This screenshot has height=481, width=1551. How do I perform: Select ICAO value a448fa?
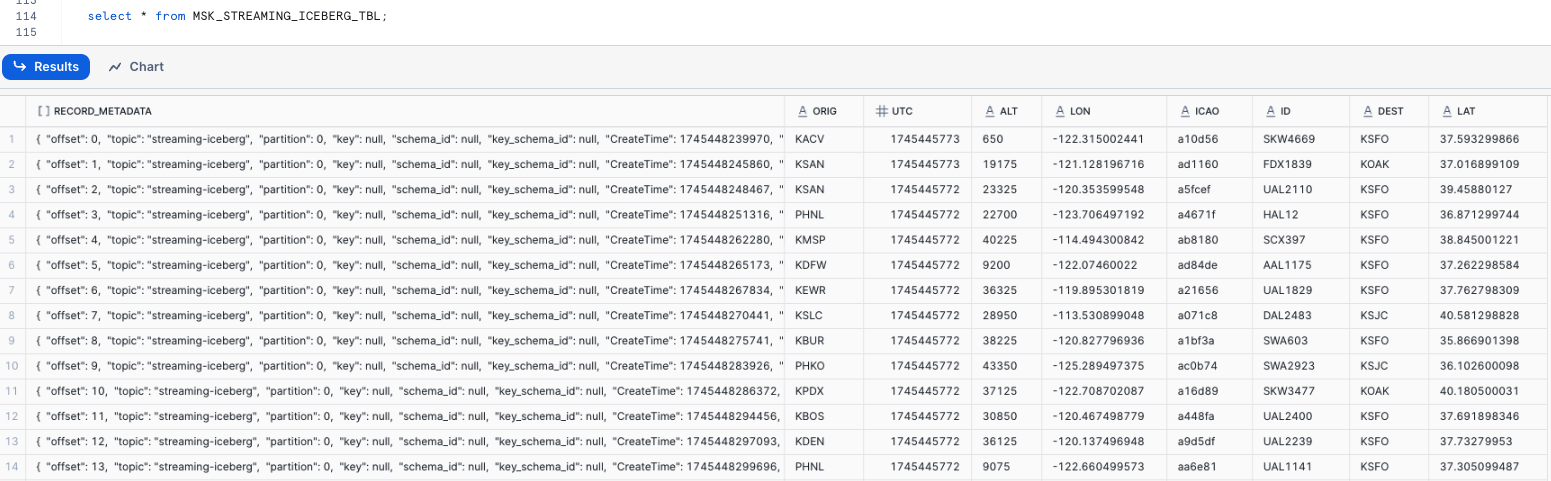(1208, 417)
